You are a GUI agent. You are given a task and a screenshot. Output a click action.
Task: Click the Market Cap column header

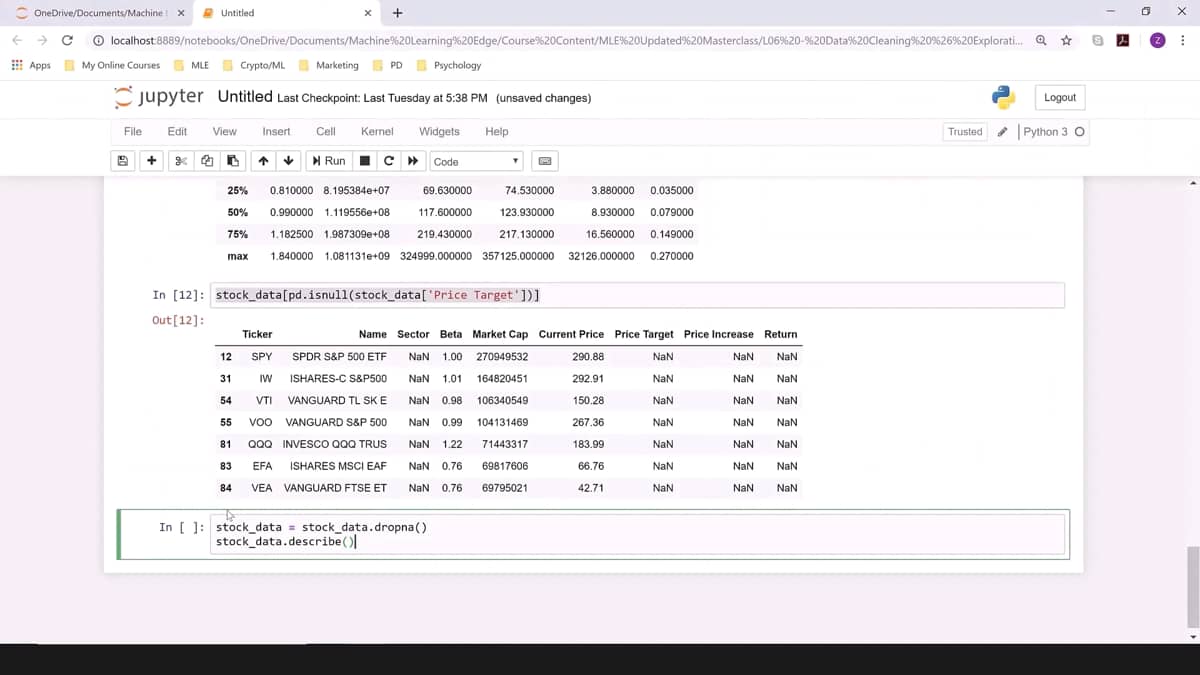point(500,334)
